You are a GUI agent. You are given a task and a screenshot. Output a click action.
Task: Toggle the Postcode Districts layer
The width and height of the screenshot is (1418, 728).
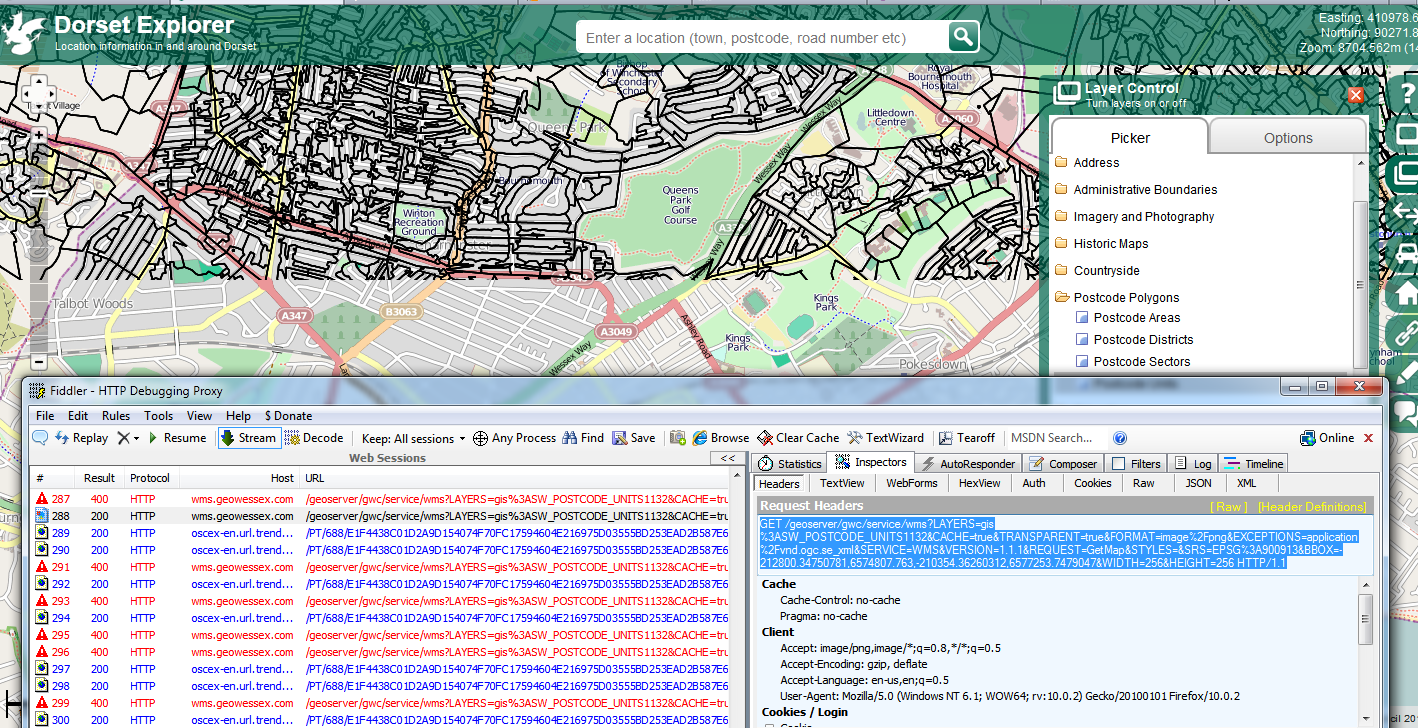tap(1133, 340)
